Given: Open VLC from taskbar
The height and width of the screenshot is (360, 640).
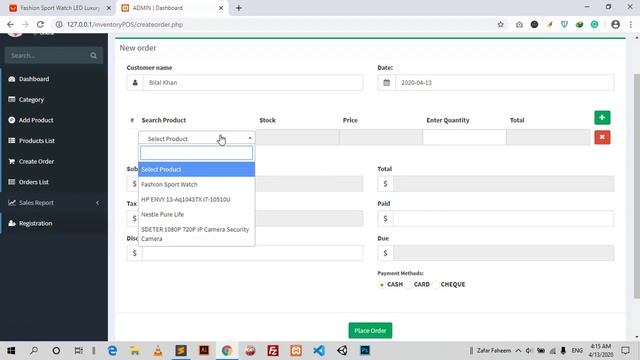Looking at the screenshot, I should (158, 351).
